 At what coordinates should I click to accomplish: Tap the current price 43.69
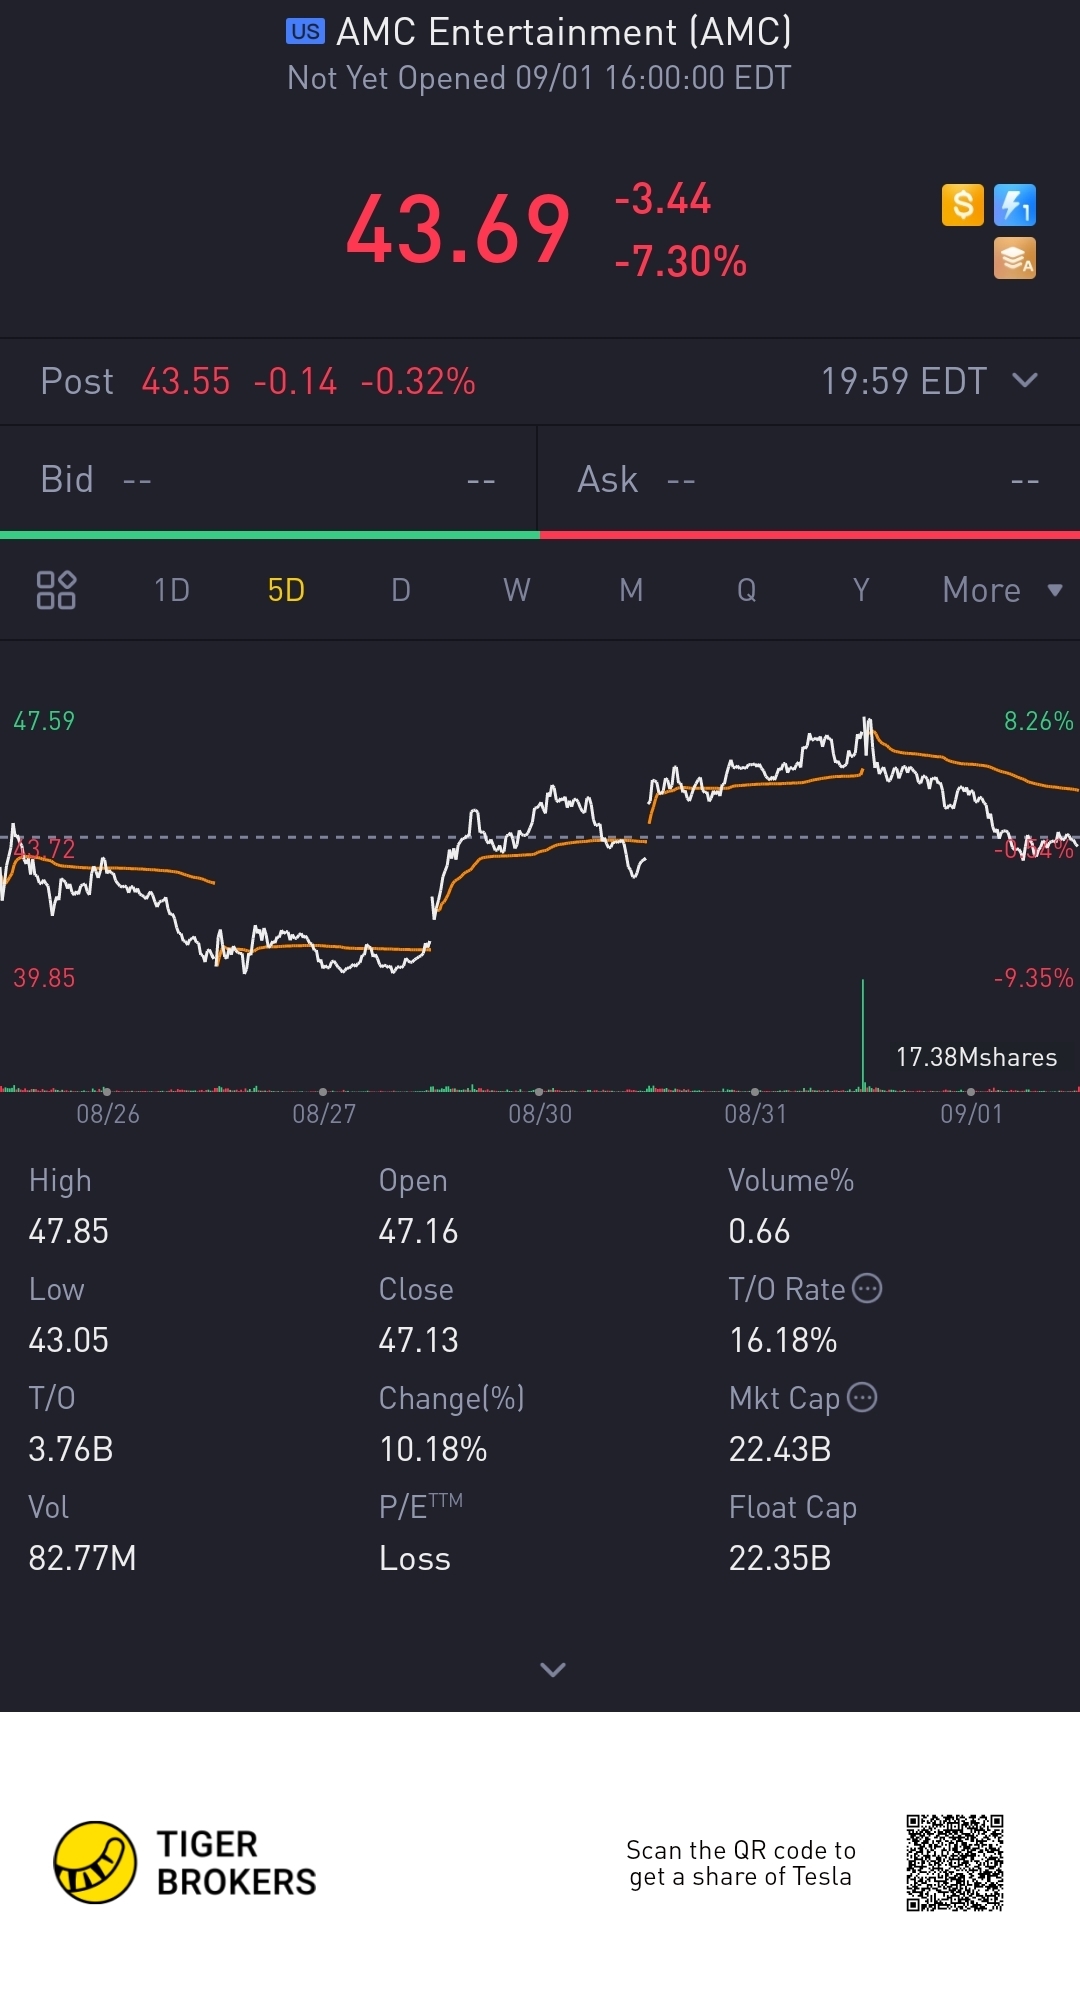point(458,230)
